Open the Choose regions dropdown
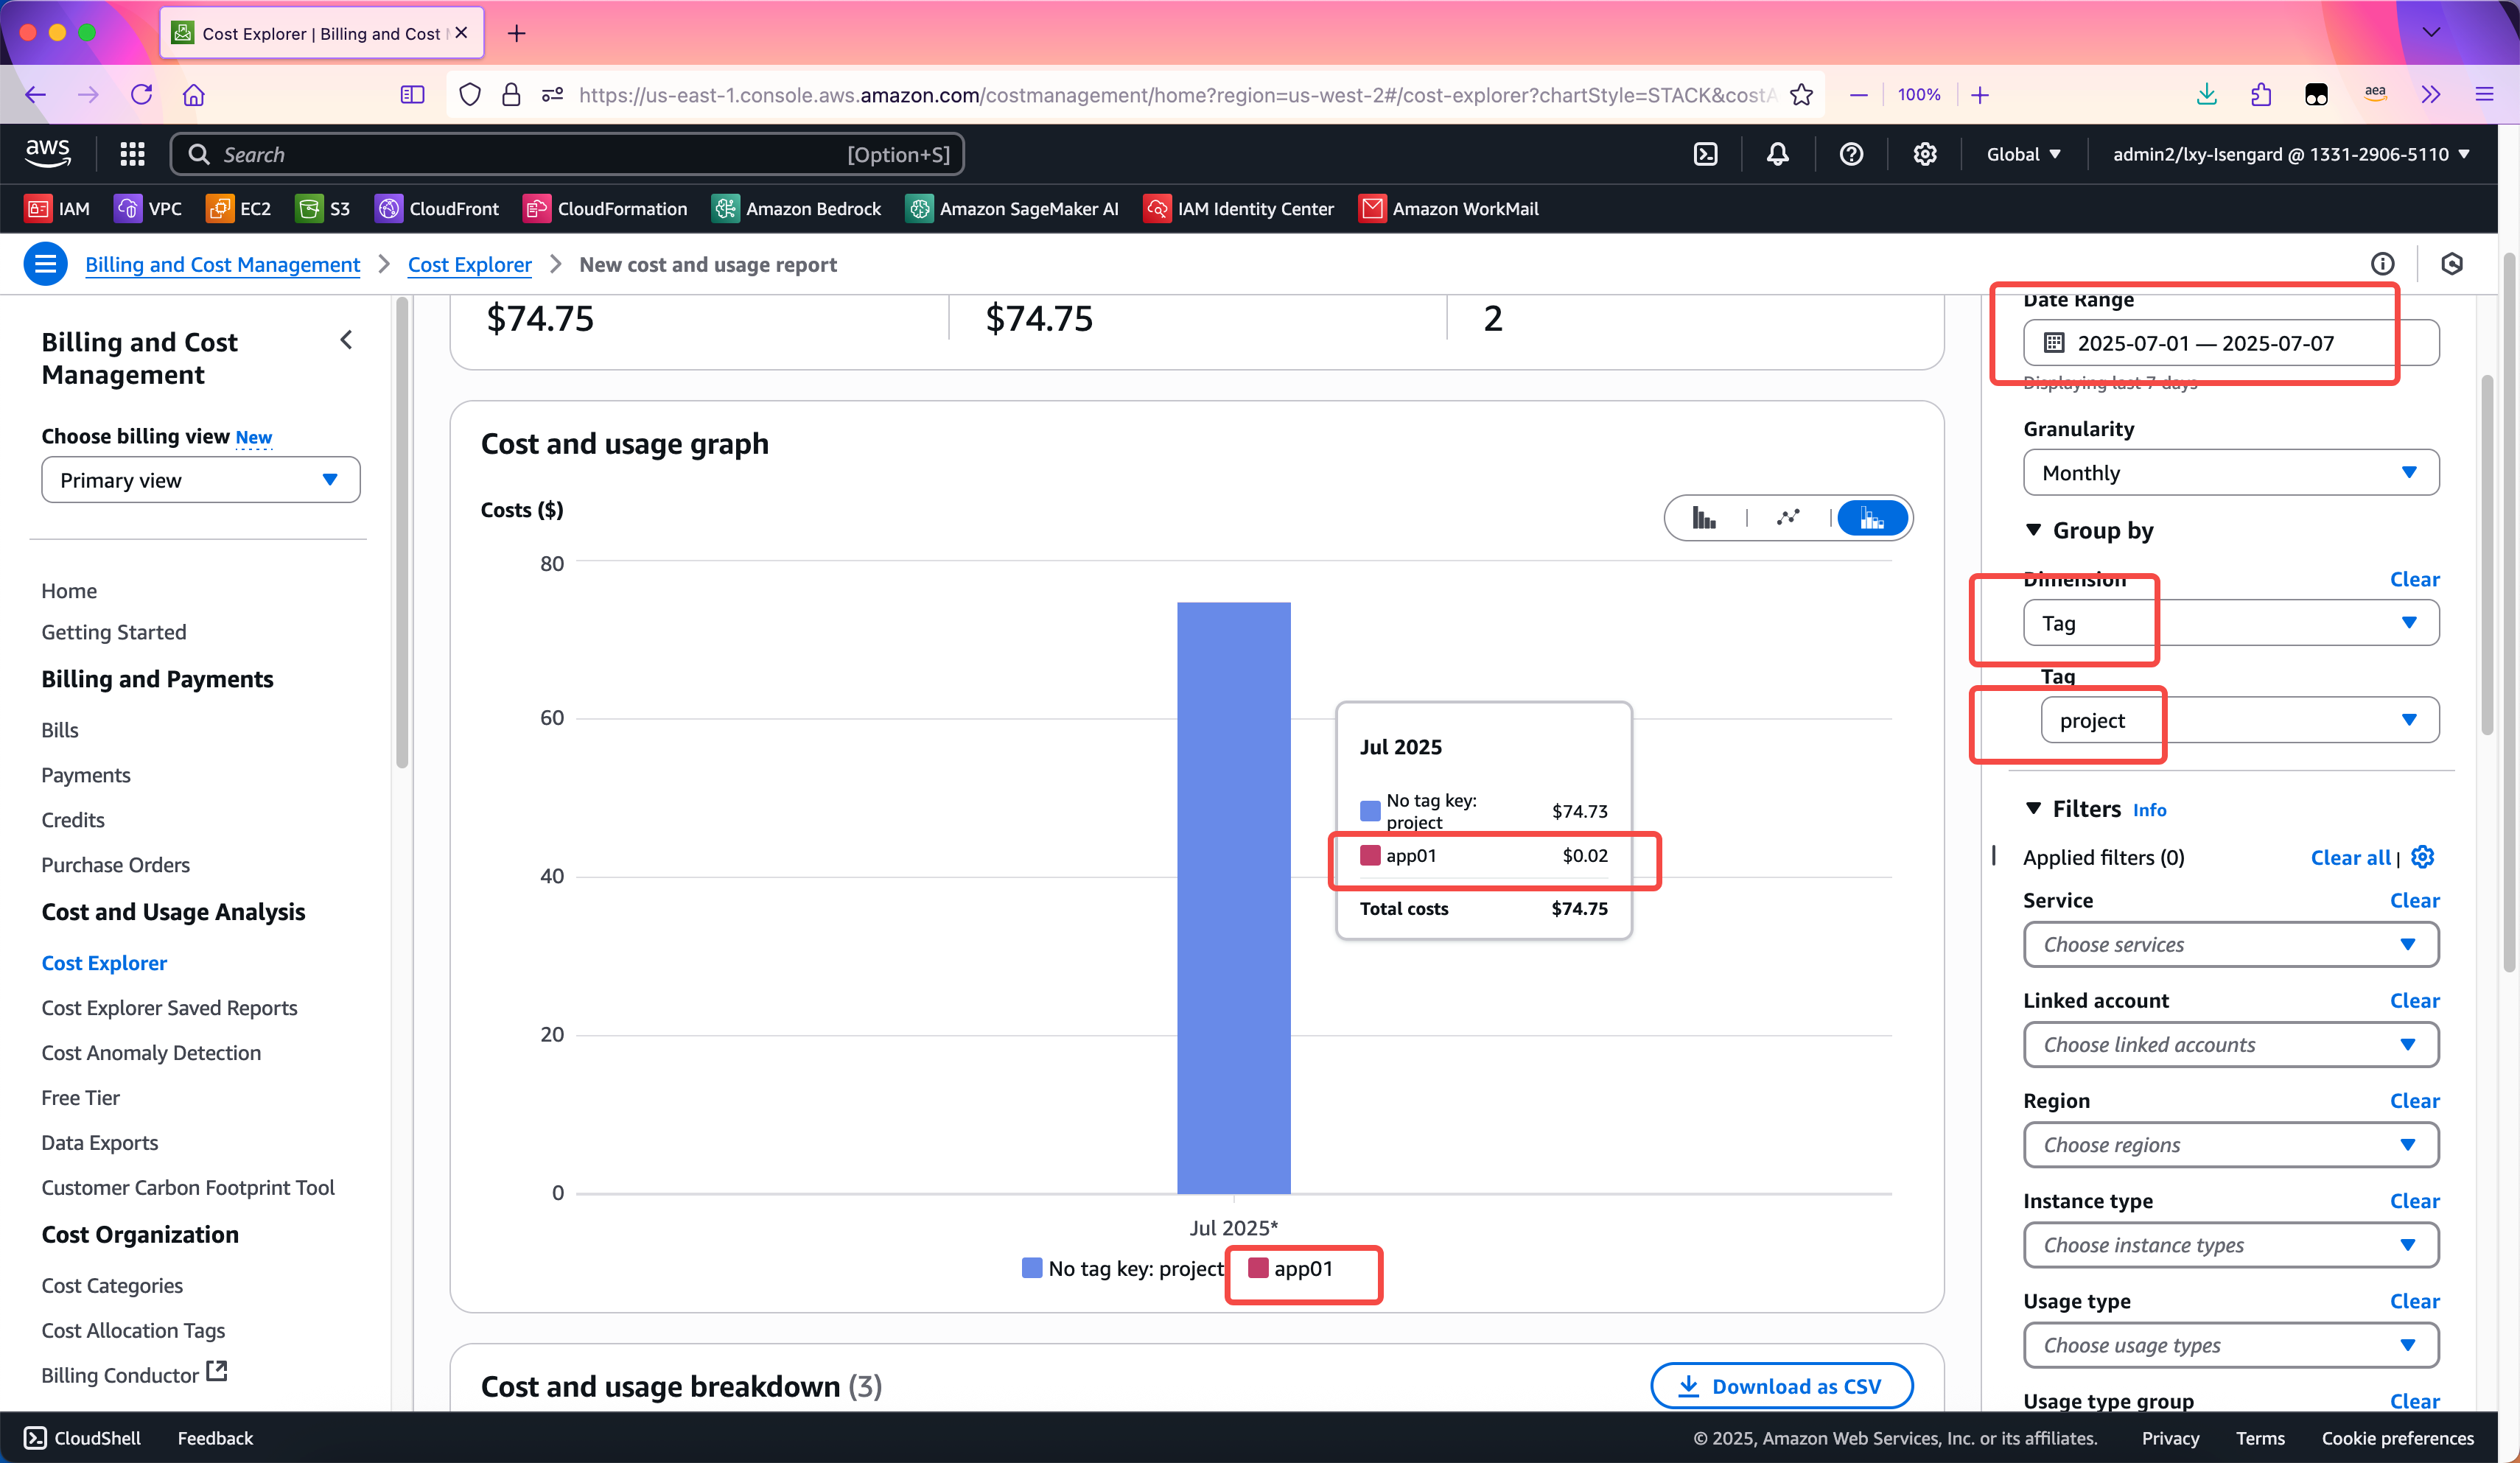 [2231, 1144]
